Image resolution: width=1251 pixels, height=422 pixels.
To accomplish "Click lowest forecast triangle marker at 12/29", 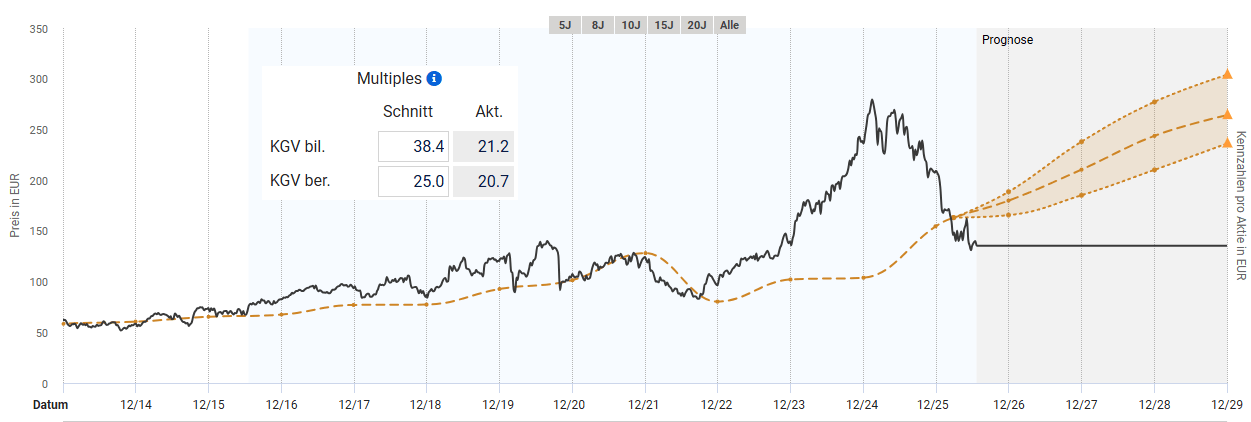I will point(1228,142).
